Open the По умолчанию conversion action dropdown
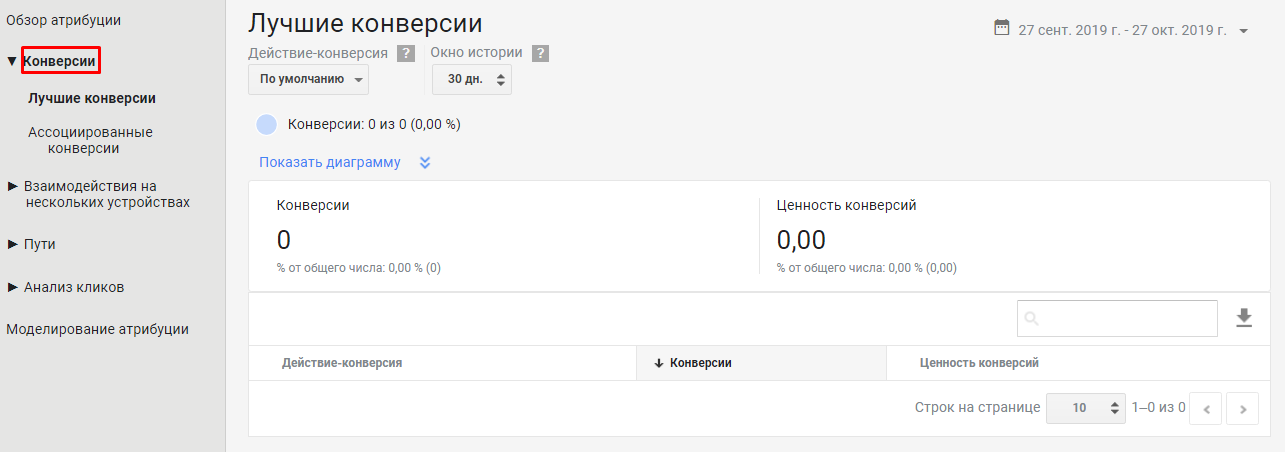This screenshot has width=1285, height=452. [308, 79]
